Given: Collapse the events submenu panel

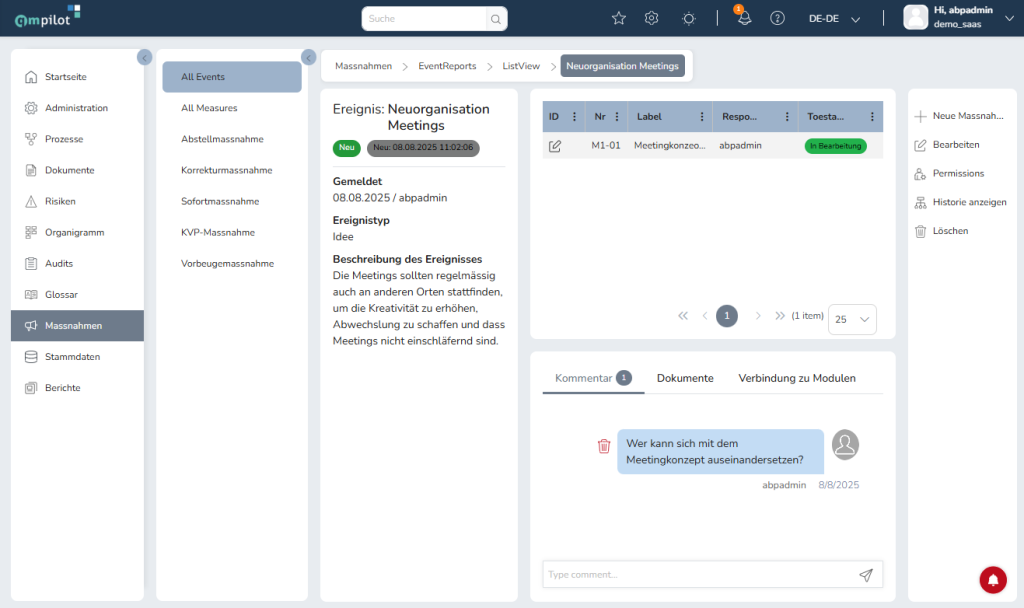Looking at the screenshot, I should point(308,57).
